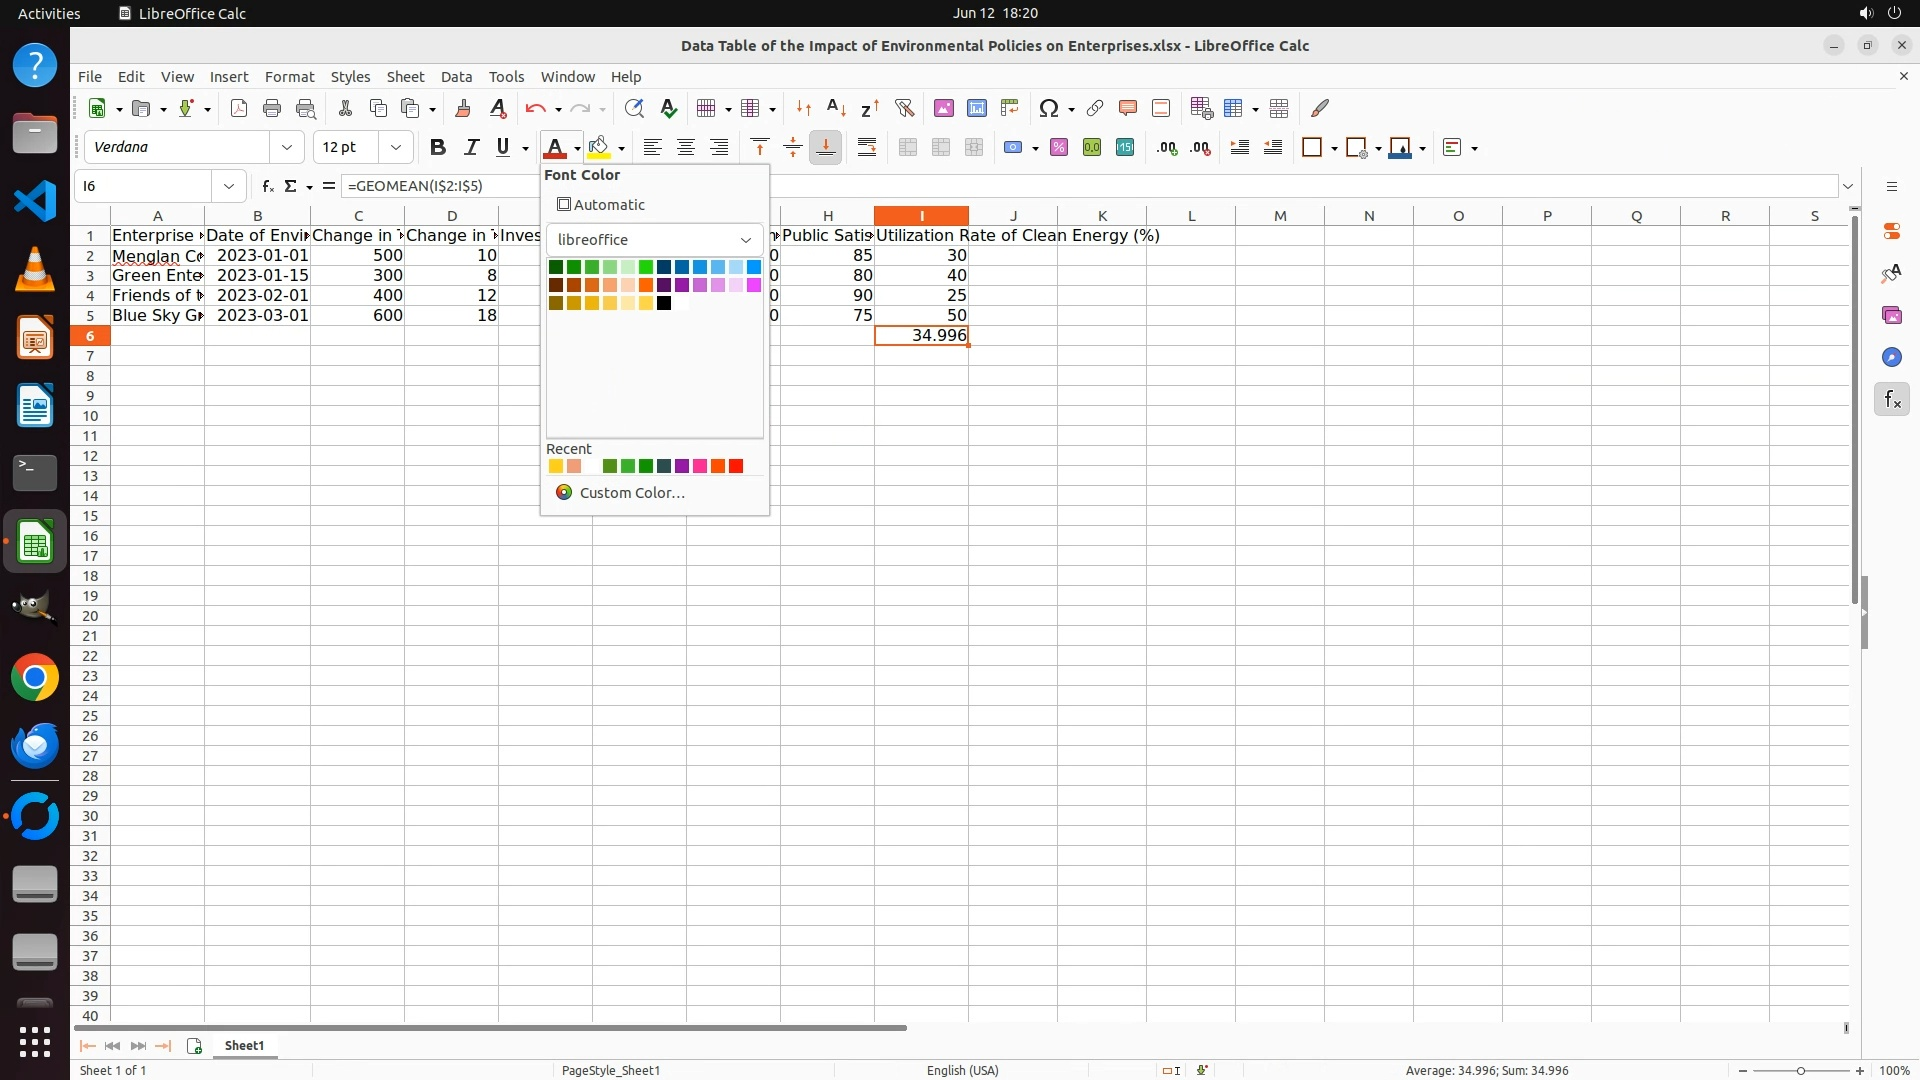Click the Name Box showing I6

click(144, 186)
